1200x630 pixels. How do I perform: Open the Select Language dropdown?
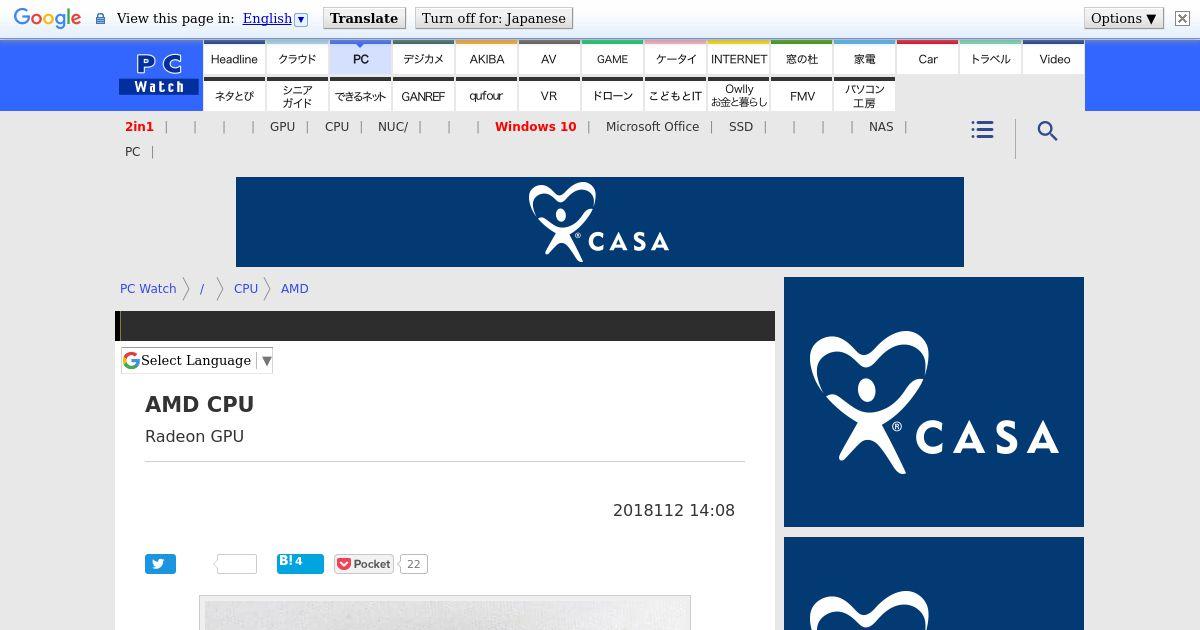point(197,360)
